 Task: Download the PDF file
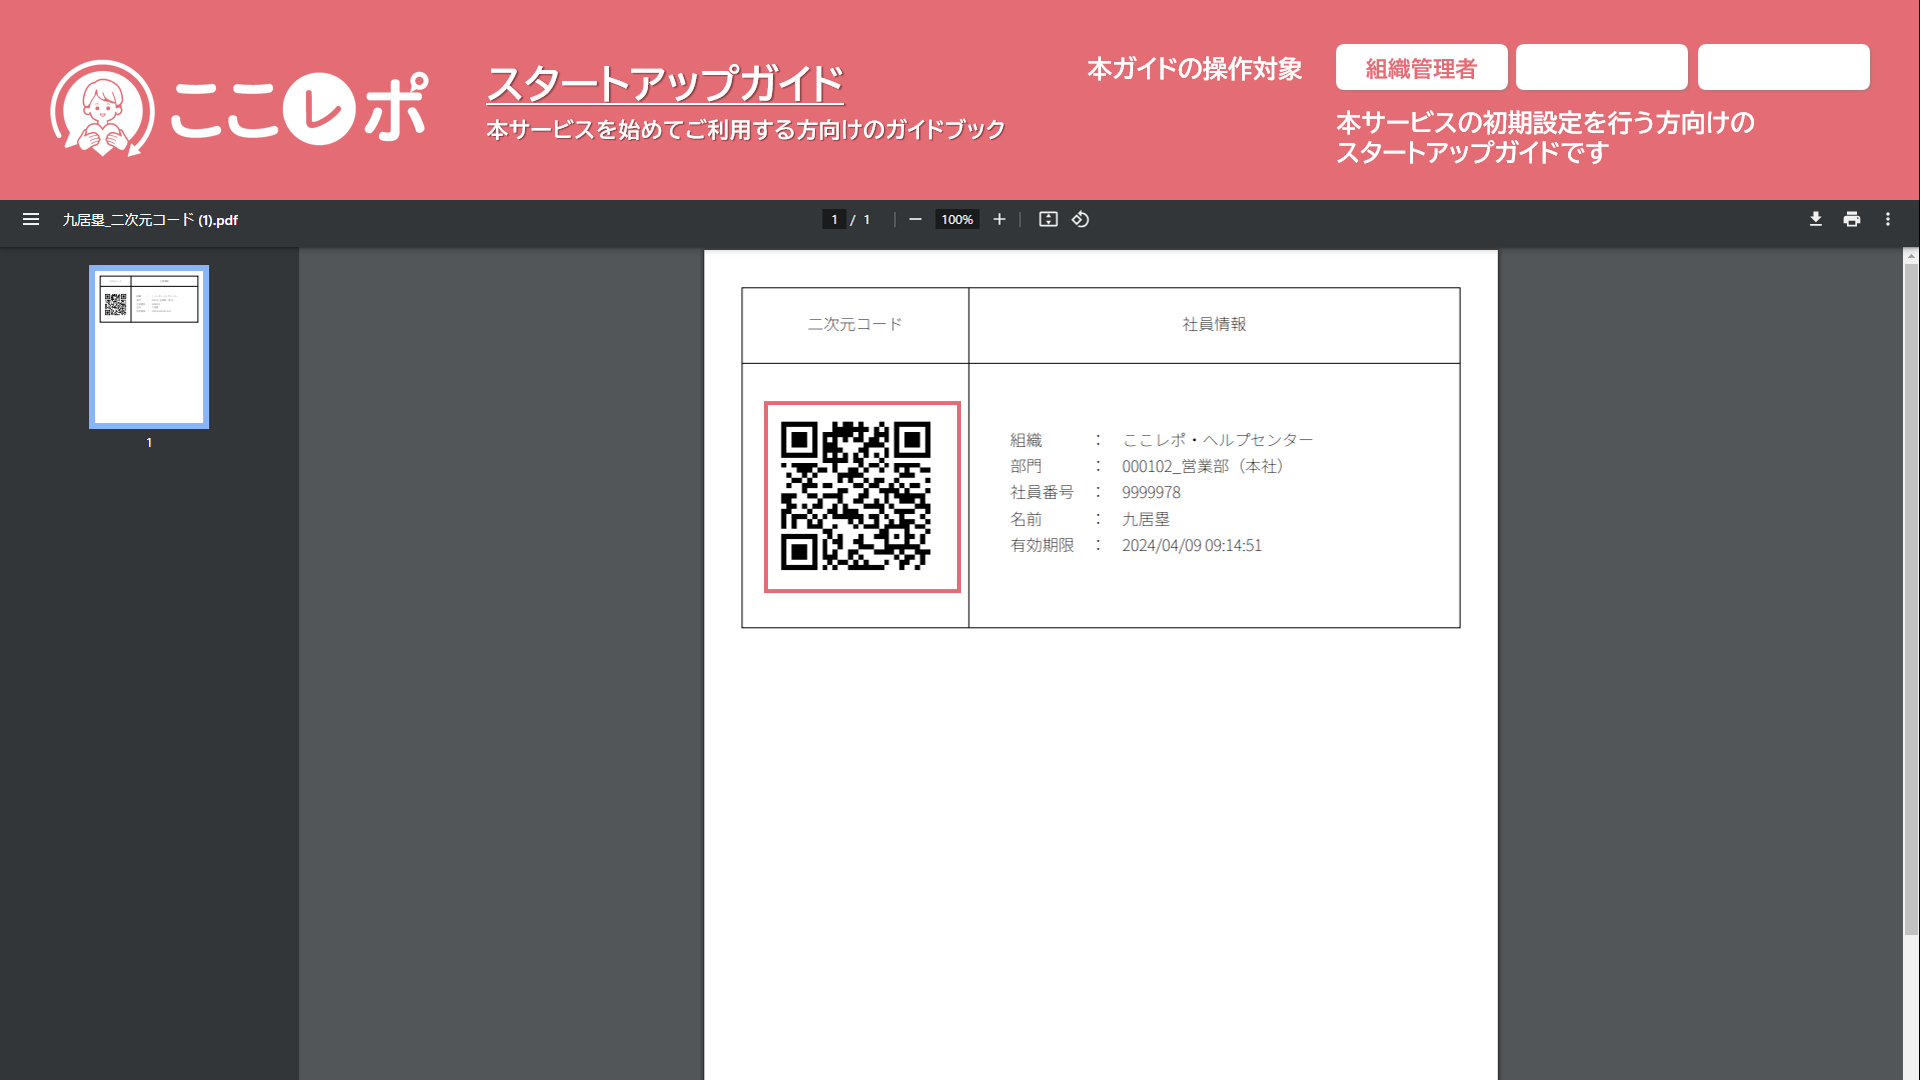click(x=1815, y=219)
